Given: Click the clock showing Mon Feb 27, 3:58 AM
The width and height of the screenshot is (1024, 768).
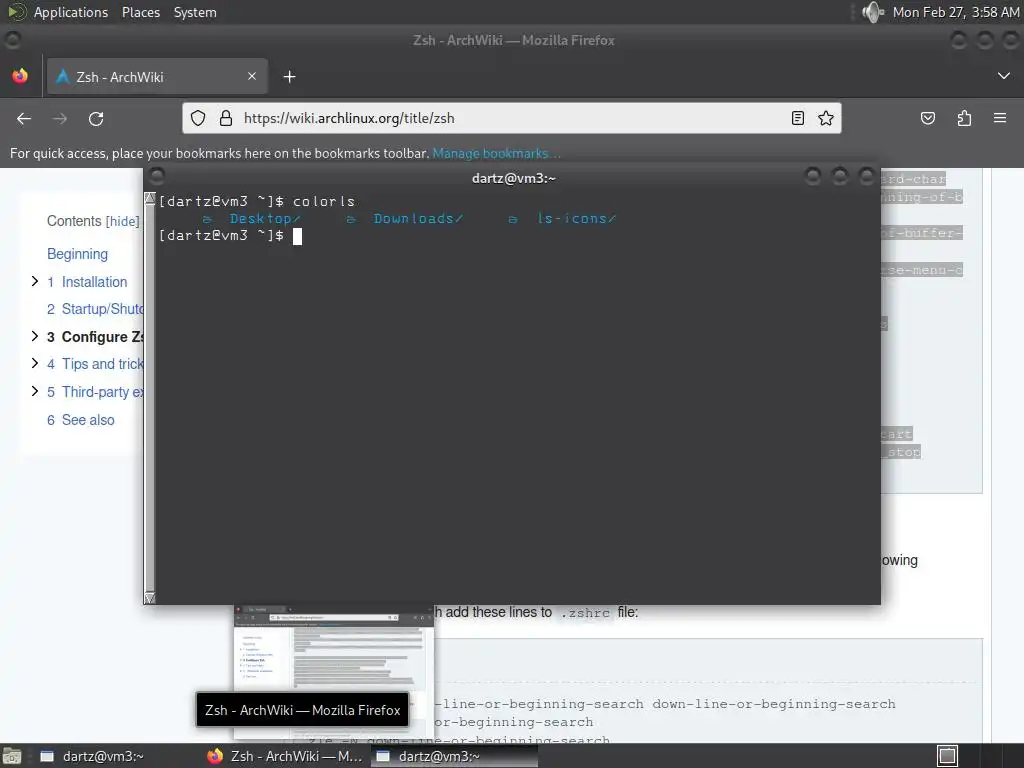Looking at the screenshot, I should [x=955, y=12].
